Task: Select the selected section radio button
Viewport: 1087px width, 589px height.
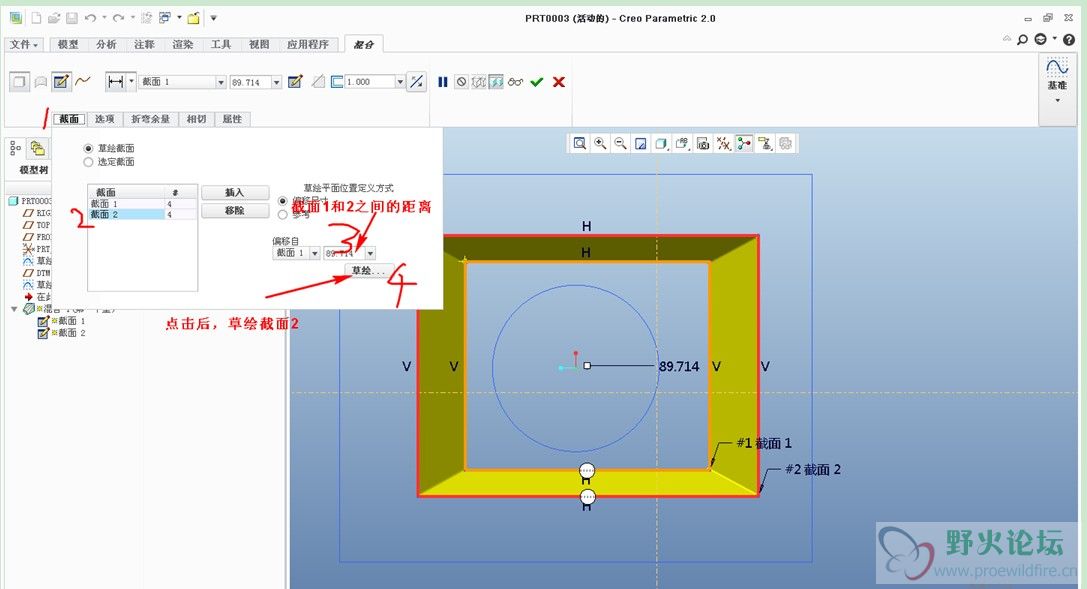Action: pyautogui.click(x=88, y=162)
